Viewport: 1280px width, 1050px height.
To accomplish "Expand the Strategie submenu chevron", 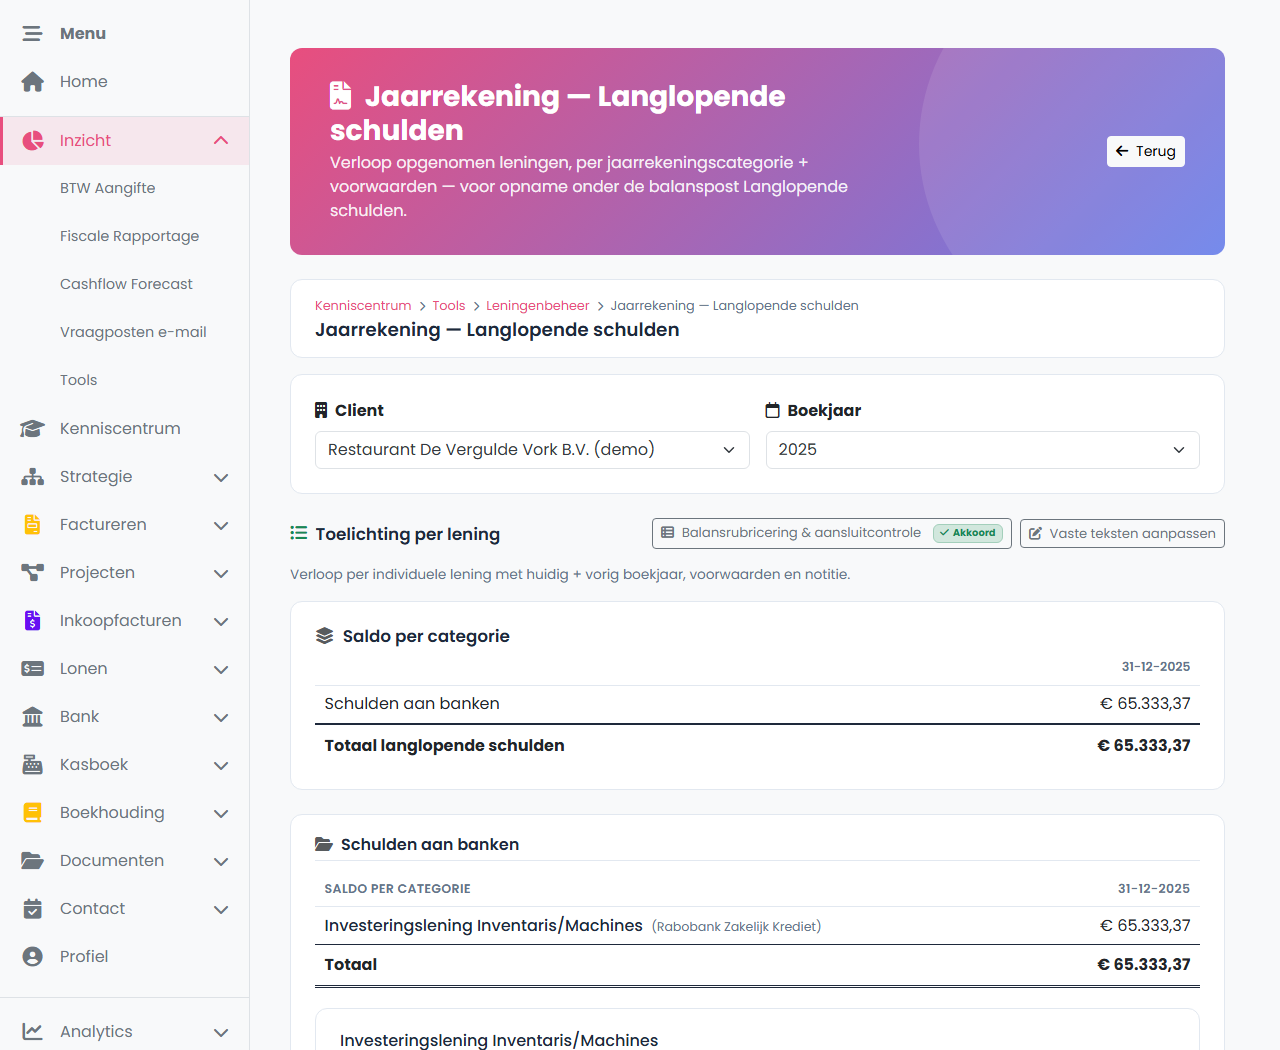I will point(221,478).
